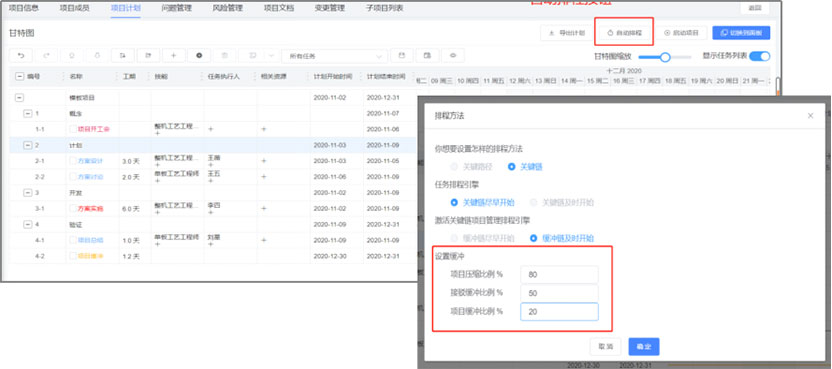Select the 缓冲链及时开始 radio option
The width and height of the screenshot is (832, 369).
[x=534, y=238]
